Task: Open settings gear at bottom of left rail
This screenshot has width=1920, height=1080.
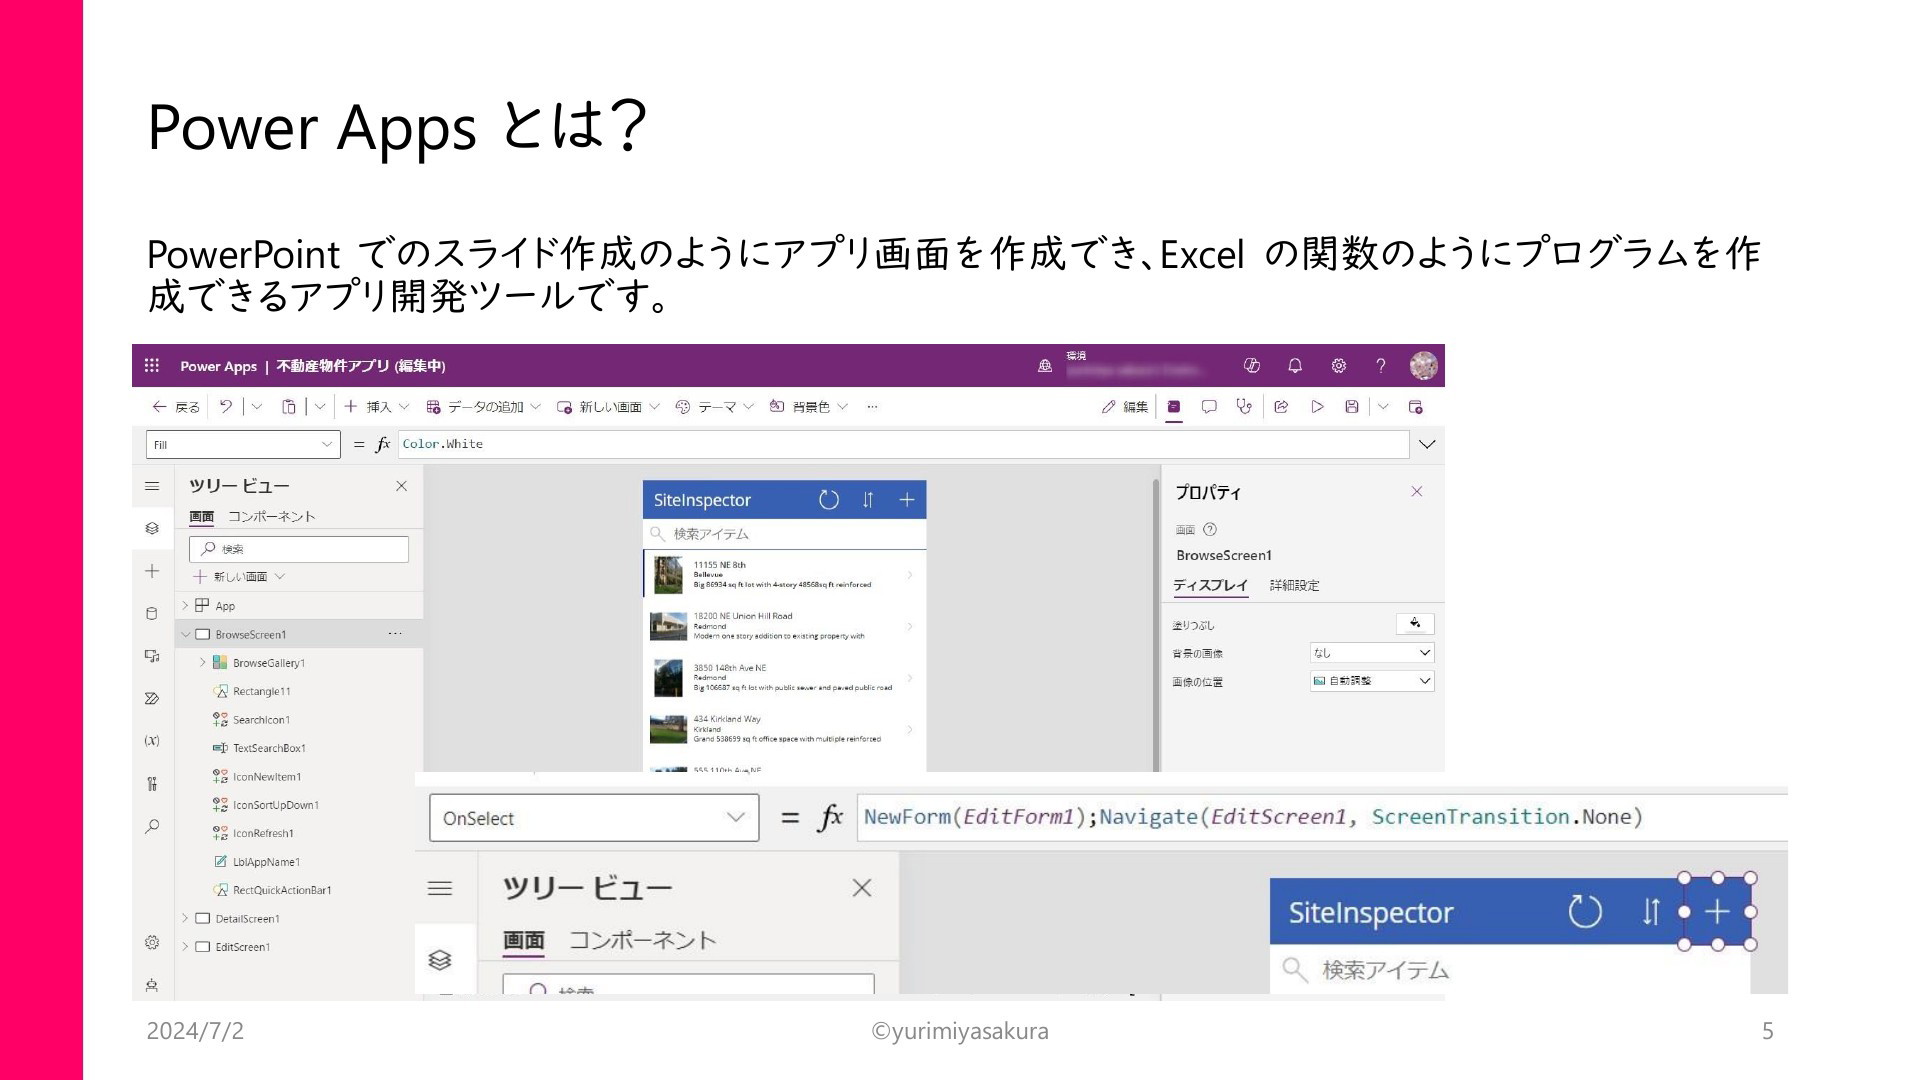Action: (152, 942)
